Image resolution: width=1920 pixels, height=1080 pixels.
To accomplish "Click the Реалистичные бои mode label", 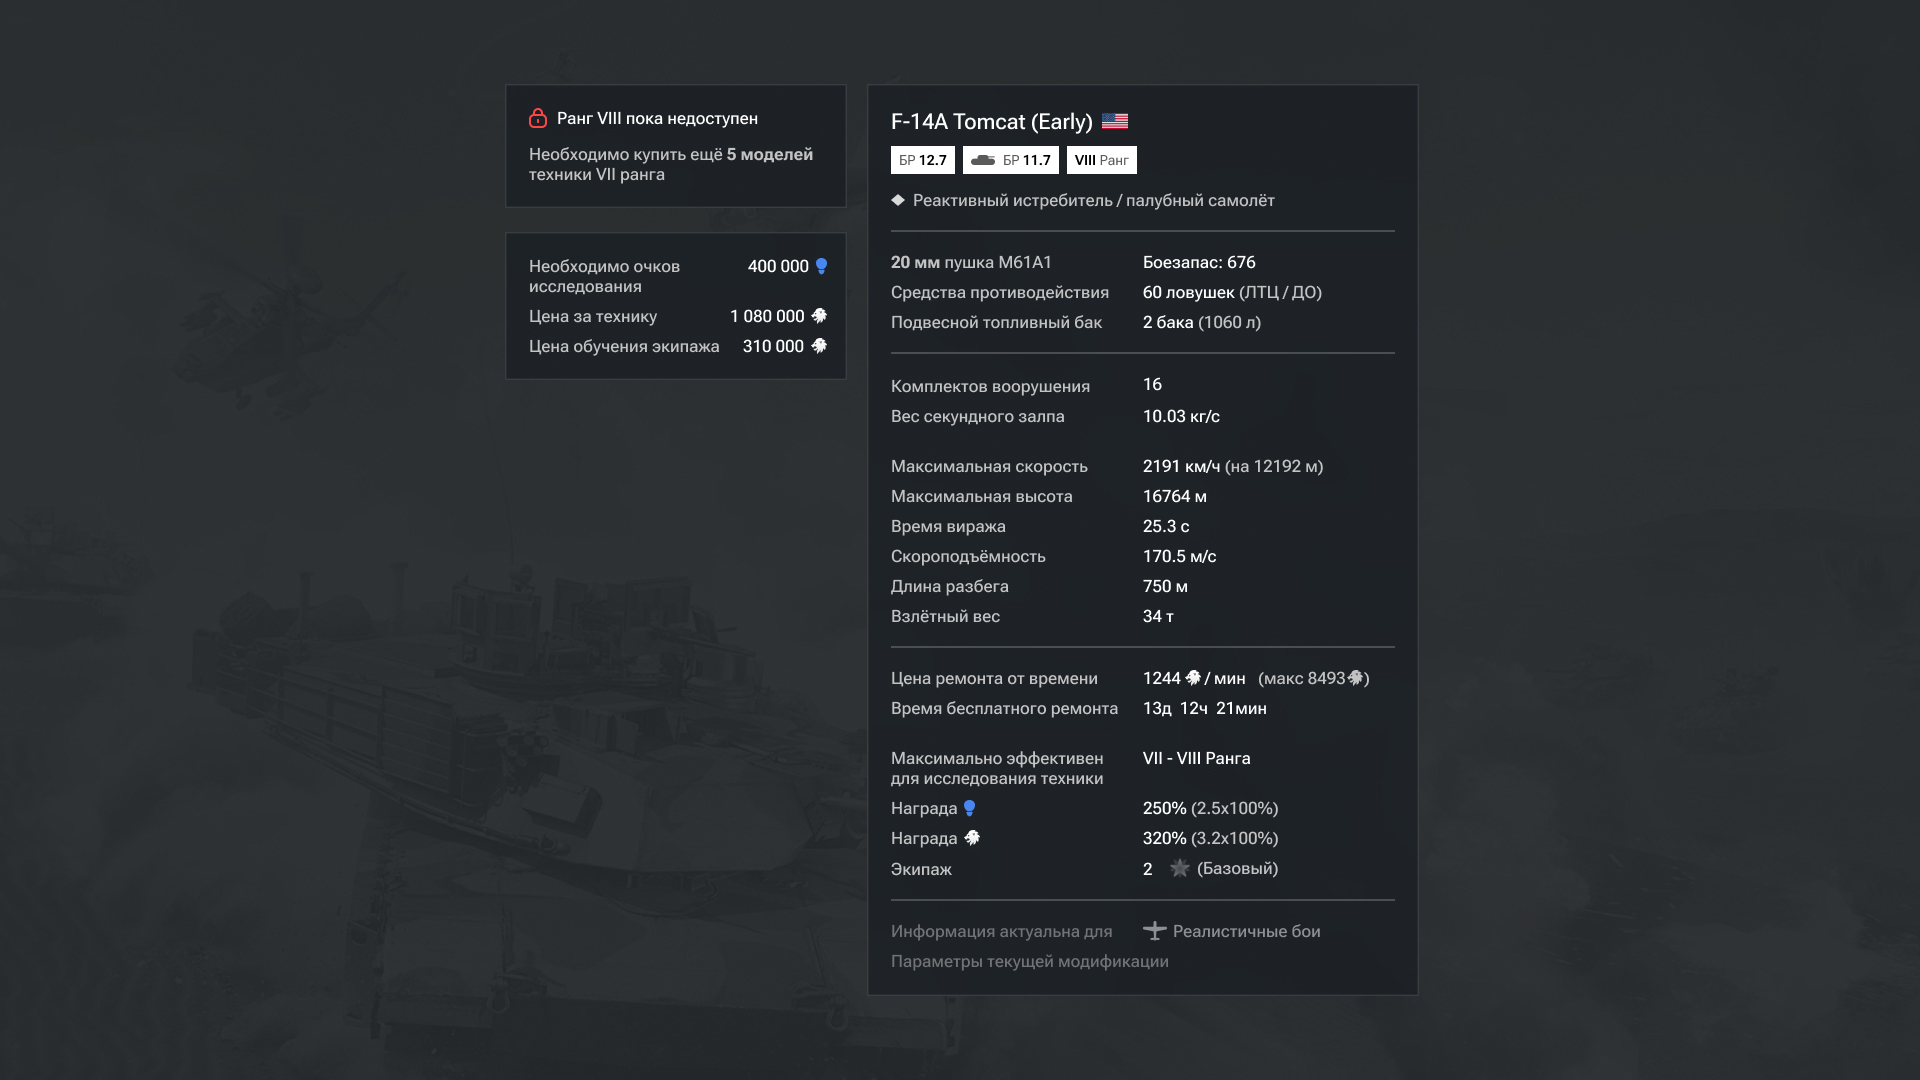I will [x=1246, y=931].
